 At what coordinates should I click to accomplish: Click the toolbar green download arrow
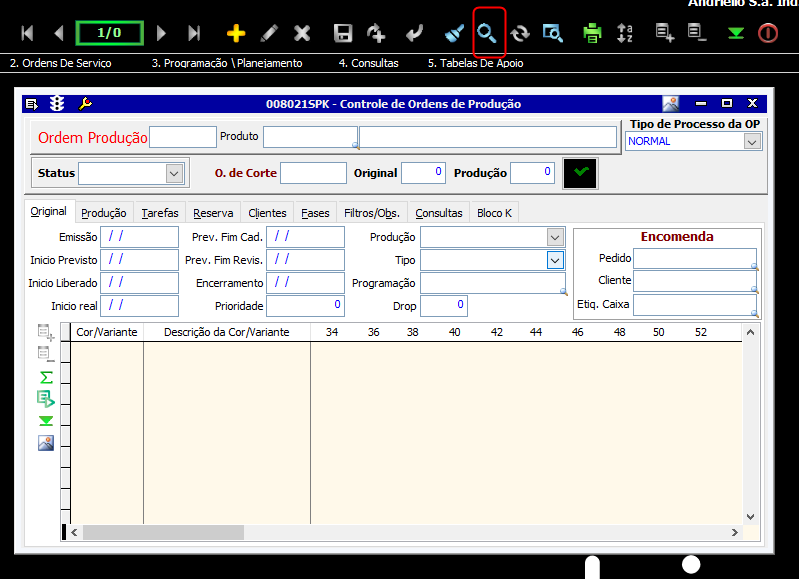pyautogui.click(x=736, y=34)
